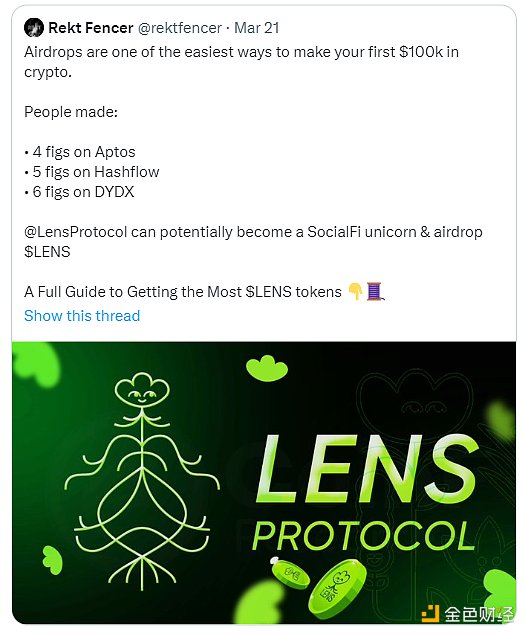Click the Mar 21 tweet timestamp

pos(256,28)
